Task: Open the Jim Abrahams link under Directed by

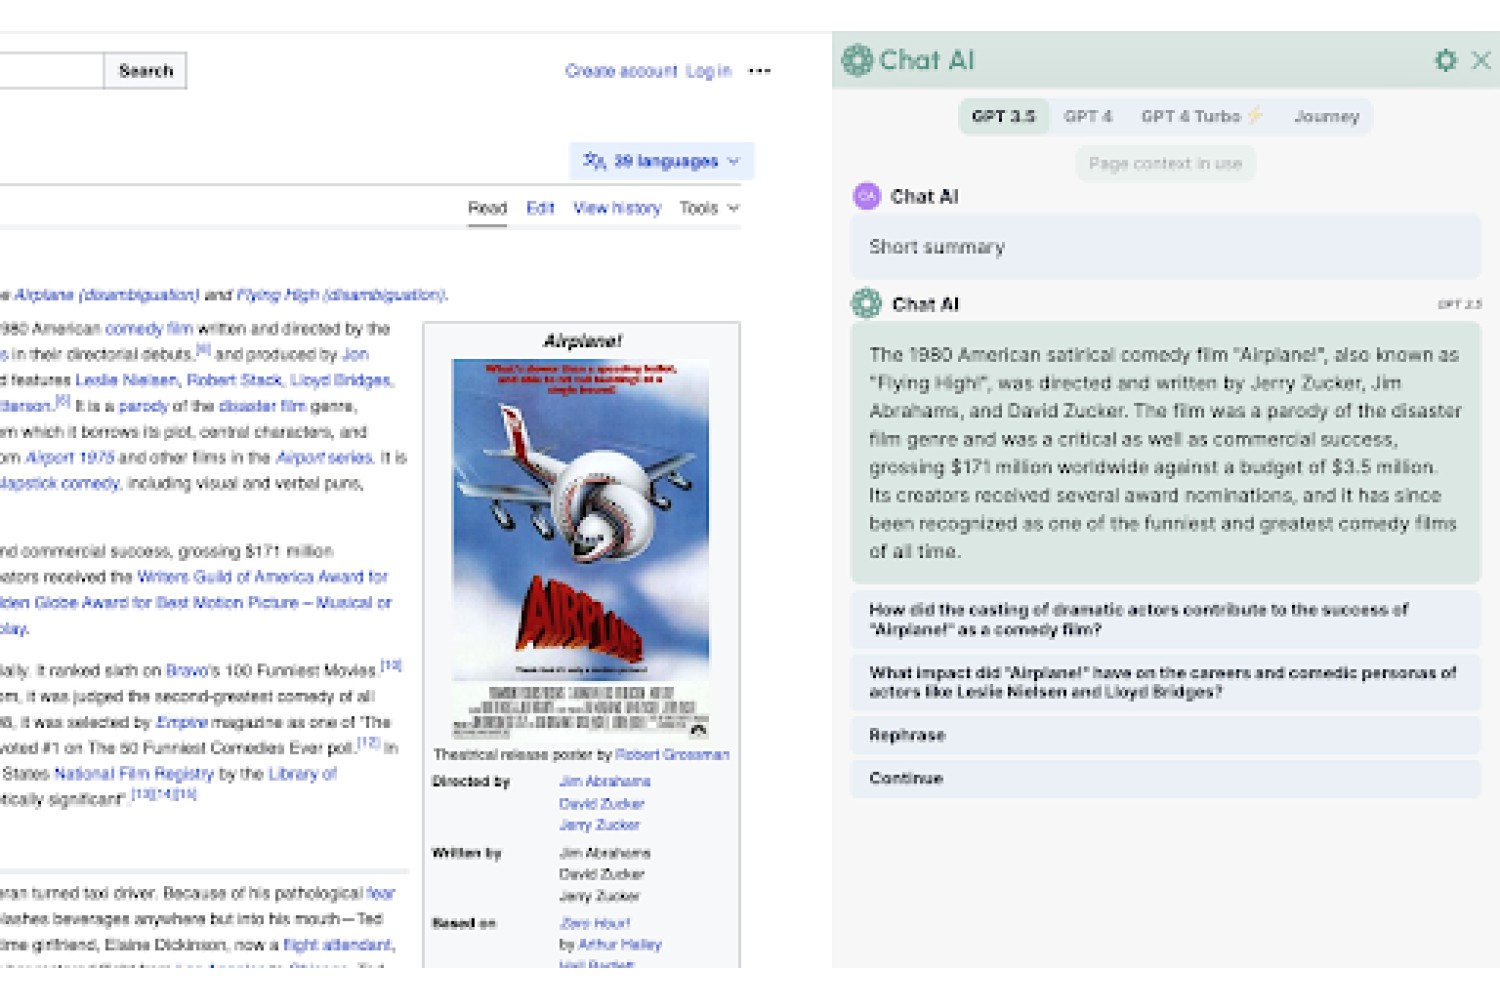Action: coord(605,782)
